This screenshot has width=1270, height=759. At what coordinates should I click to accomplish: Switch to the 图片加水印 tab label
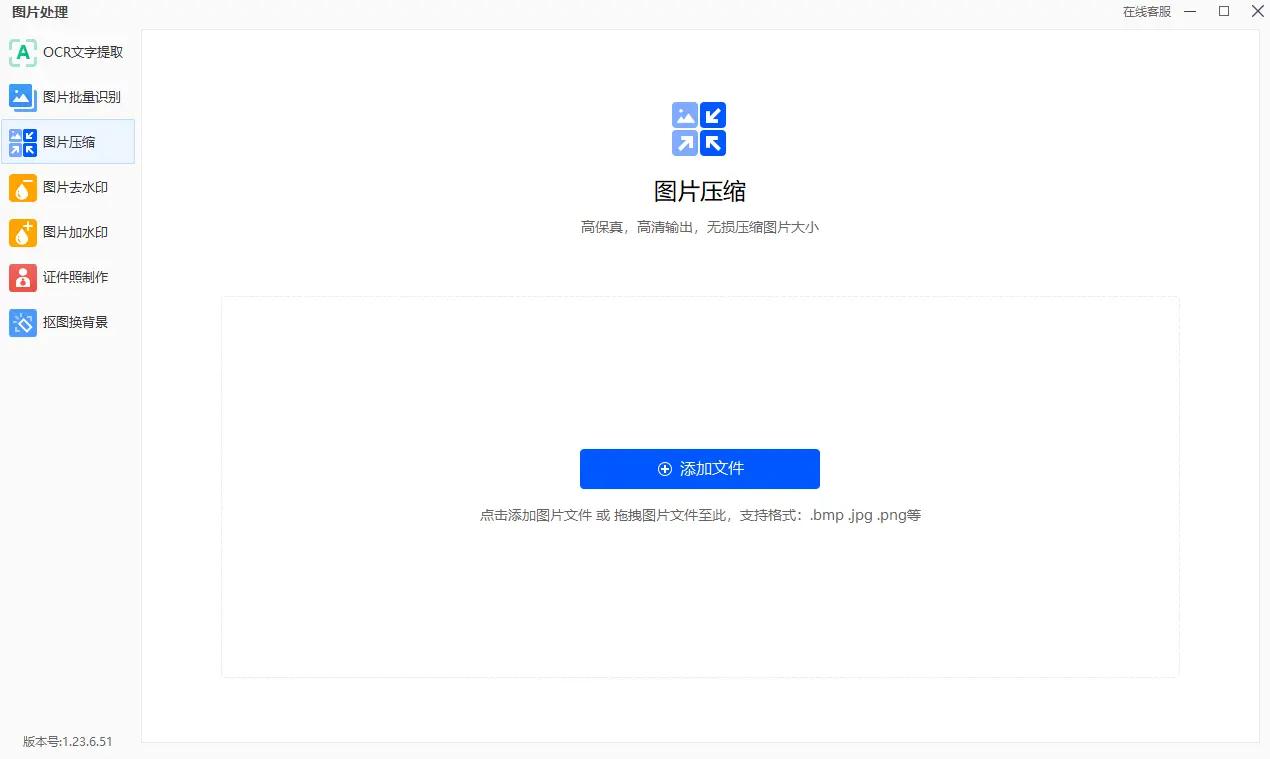coord(75,232)
